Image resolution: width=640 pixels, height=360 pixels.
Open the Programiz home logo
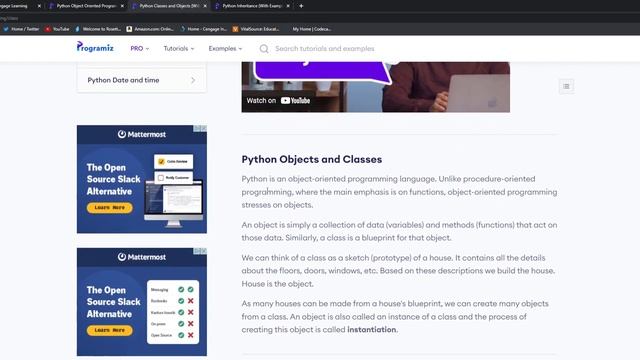click(95, 47)
